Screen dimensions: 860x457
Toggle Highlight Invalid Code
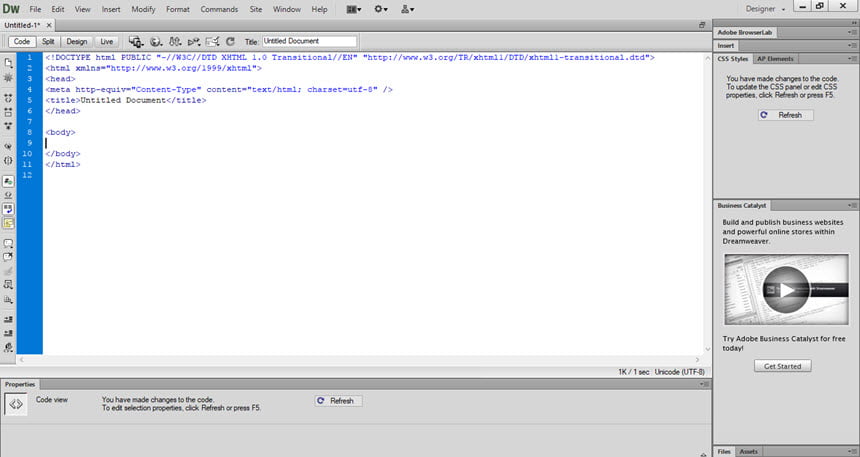coord(8,195)
